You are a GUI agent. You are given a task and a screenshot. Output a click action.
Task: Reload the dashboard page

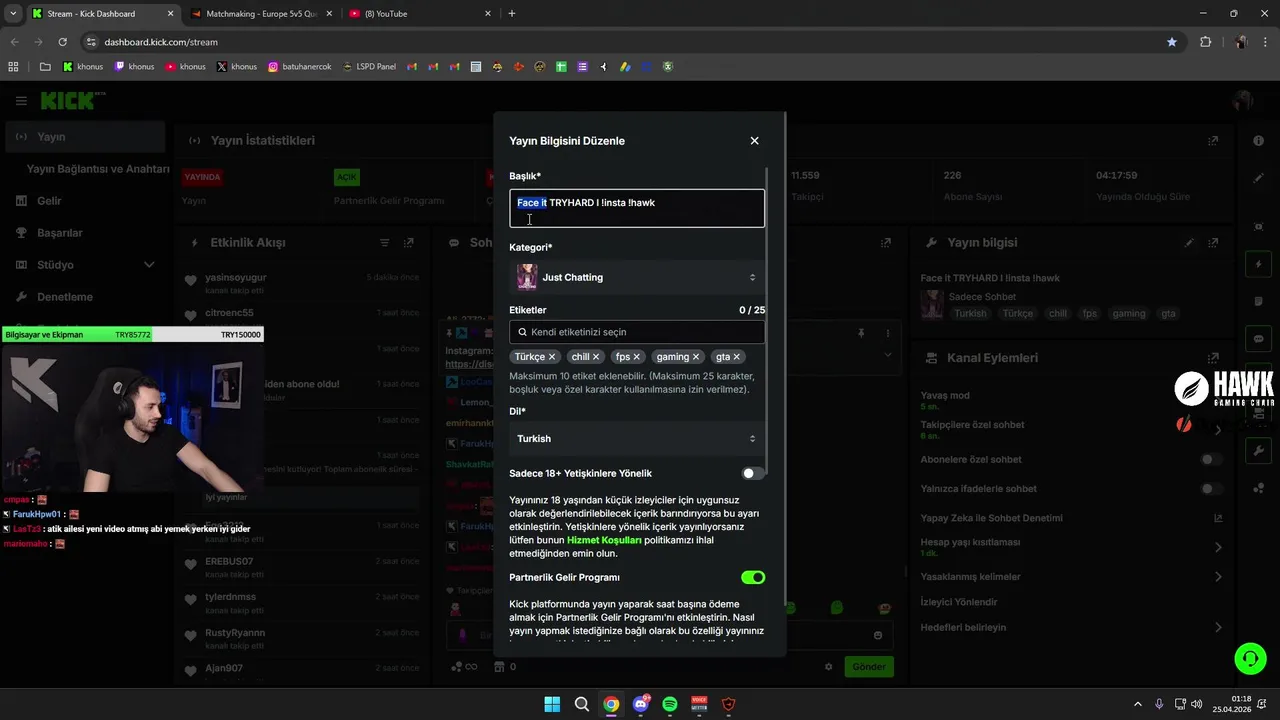pyautogui.click(x=62, y=42)
